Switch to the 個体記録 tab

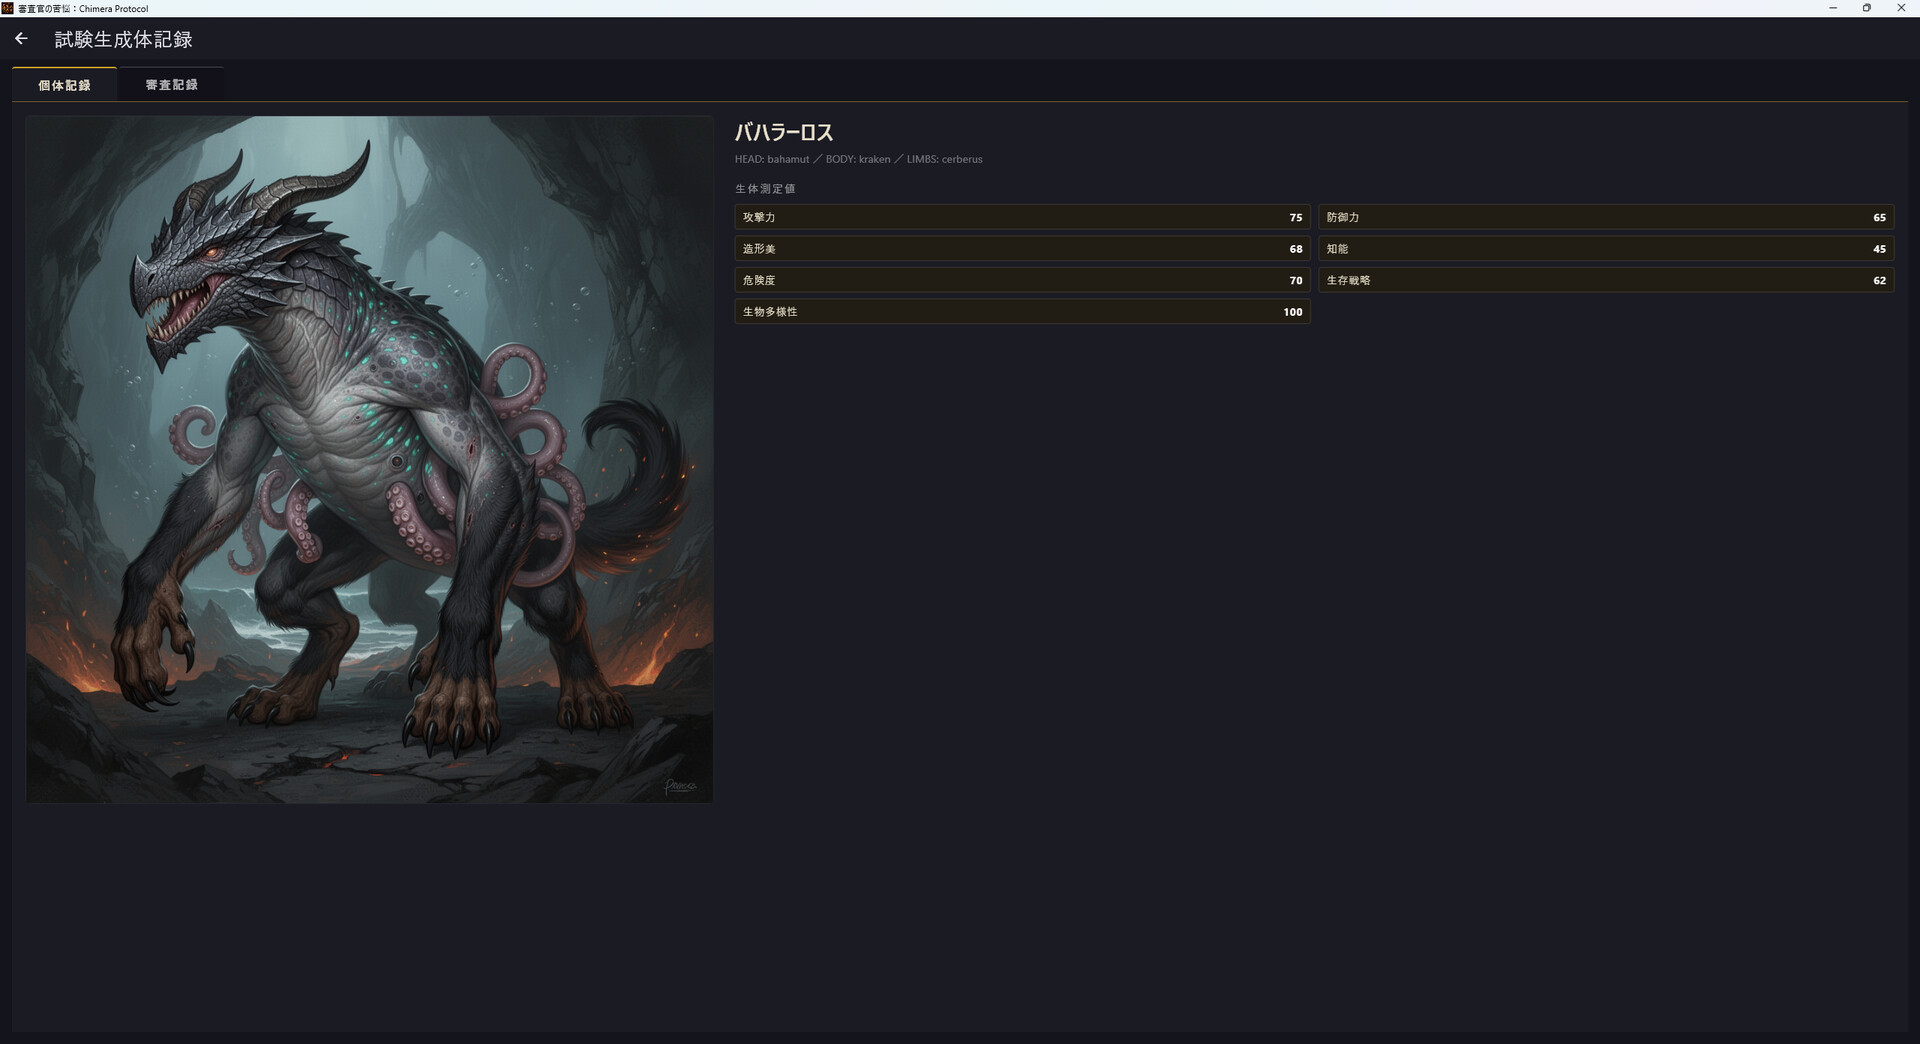pyautogui.click(x=64, y=85)
